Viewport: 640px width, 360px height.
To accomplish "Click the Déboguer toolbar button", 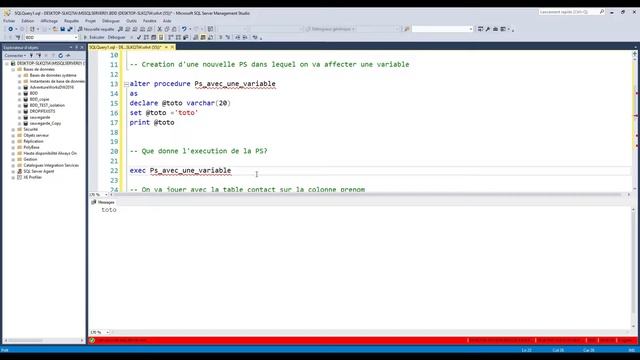I will (117, 37).
